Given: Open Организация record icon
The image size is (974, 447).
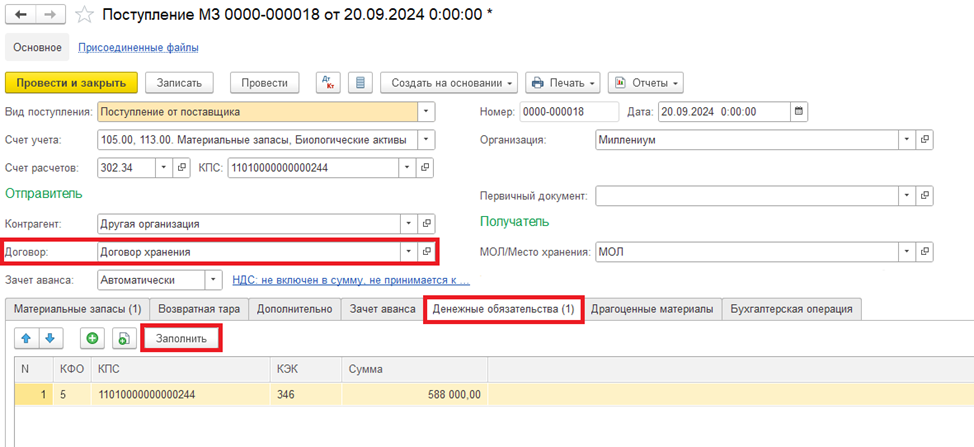Looking at the screenshot, I should (x=924, y=140).
